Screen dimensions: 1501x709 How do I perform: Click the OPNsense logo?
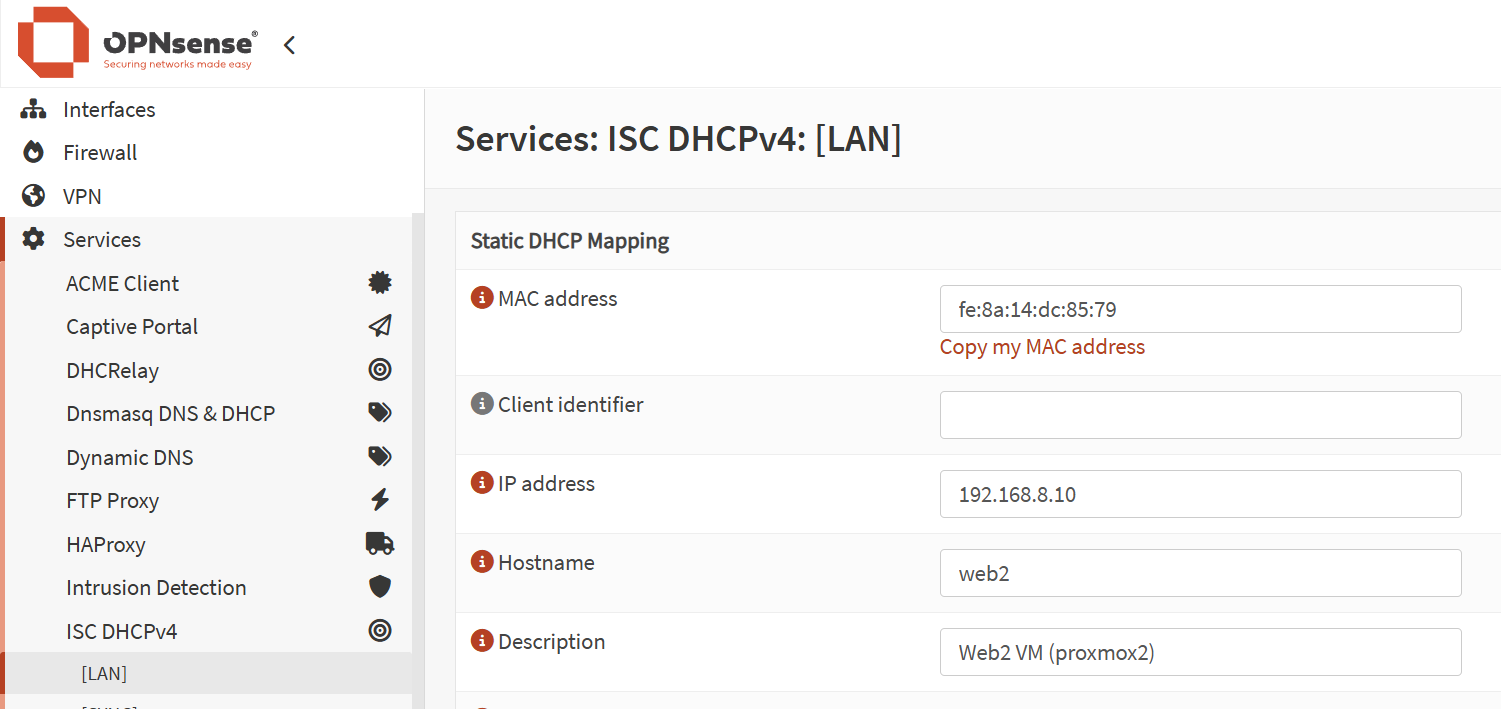pos(137,43)
